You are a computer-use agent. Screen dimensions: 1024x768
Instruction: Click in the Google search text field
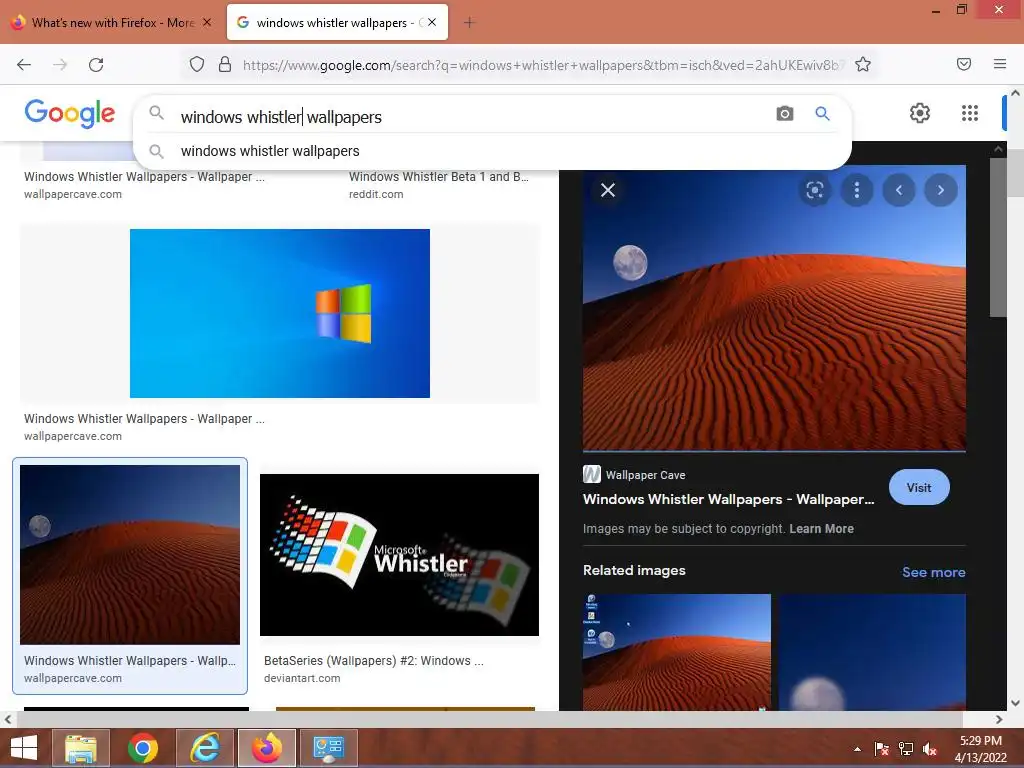(x=470, y=117)
